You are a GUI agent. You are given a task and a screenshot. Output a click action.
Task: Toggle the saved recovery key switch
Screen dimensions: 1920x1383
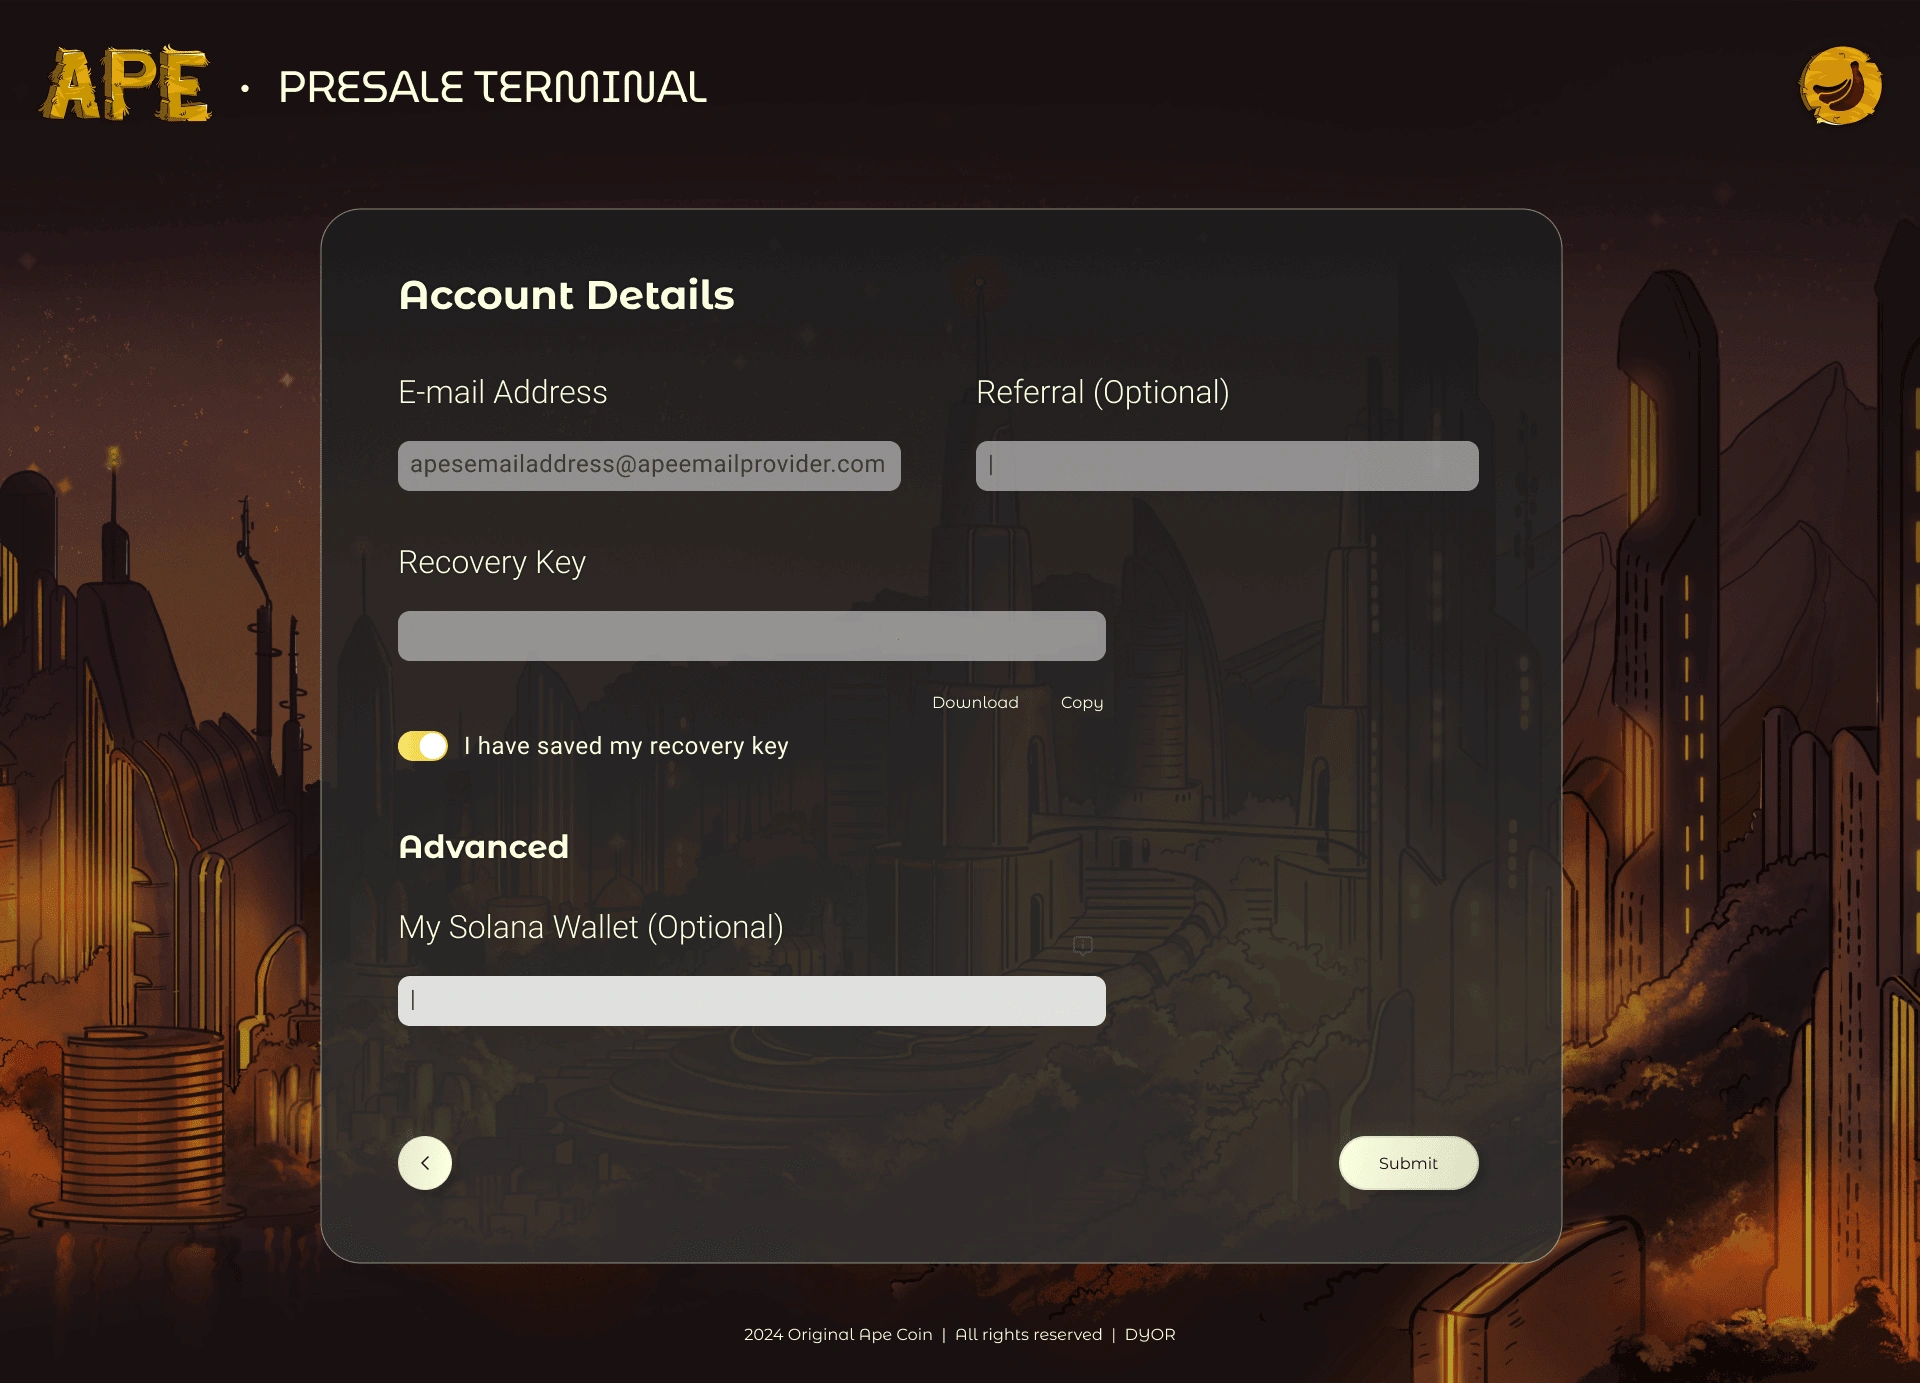(x=423, y=746)
